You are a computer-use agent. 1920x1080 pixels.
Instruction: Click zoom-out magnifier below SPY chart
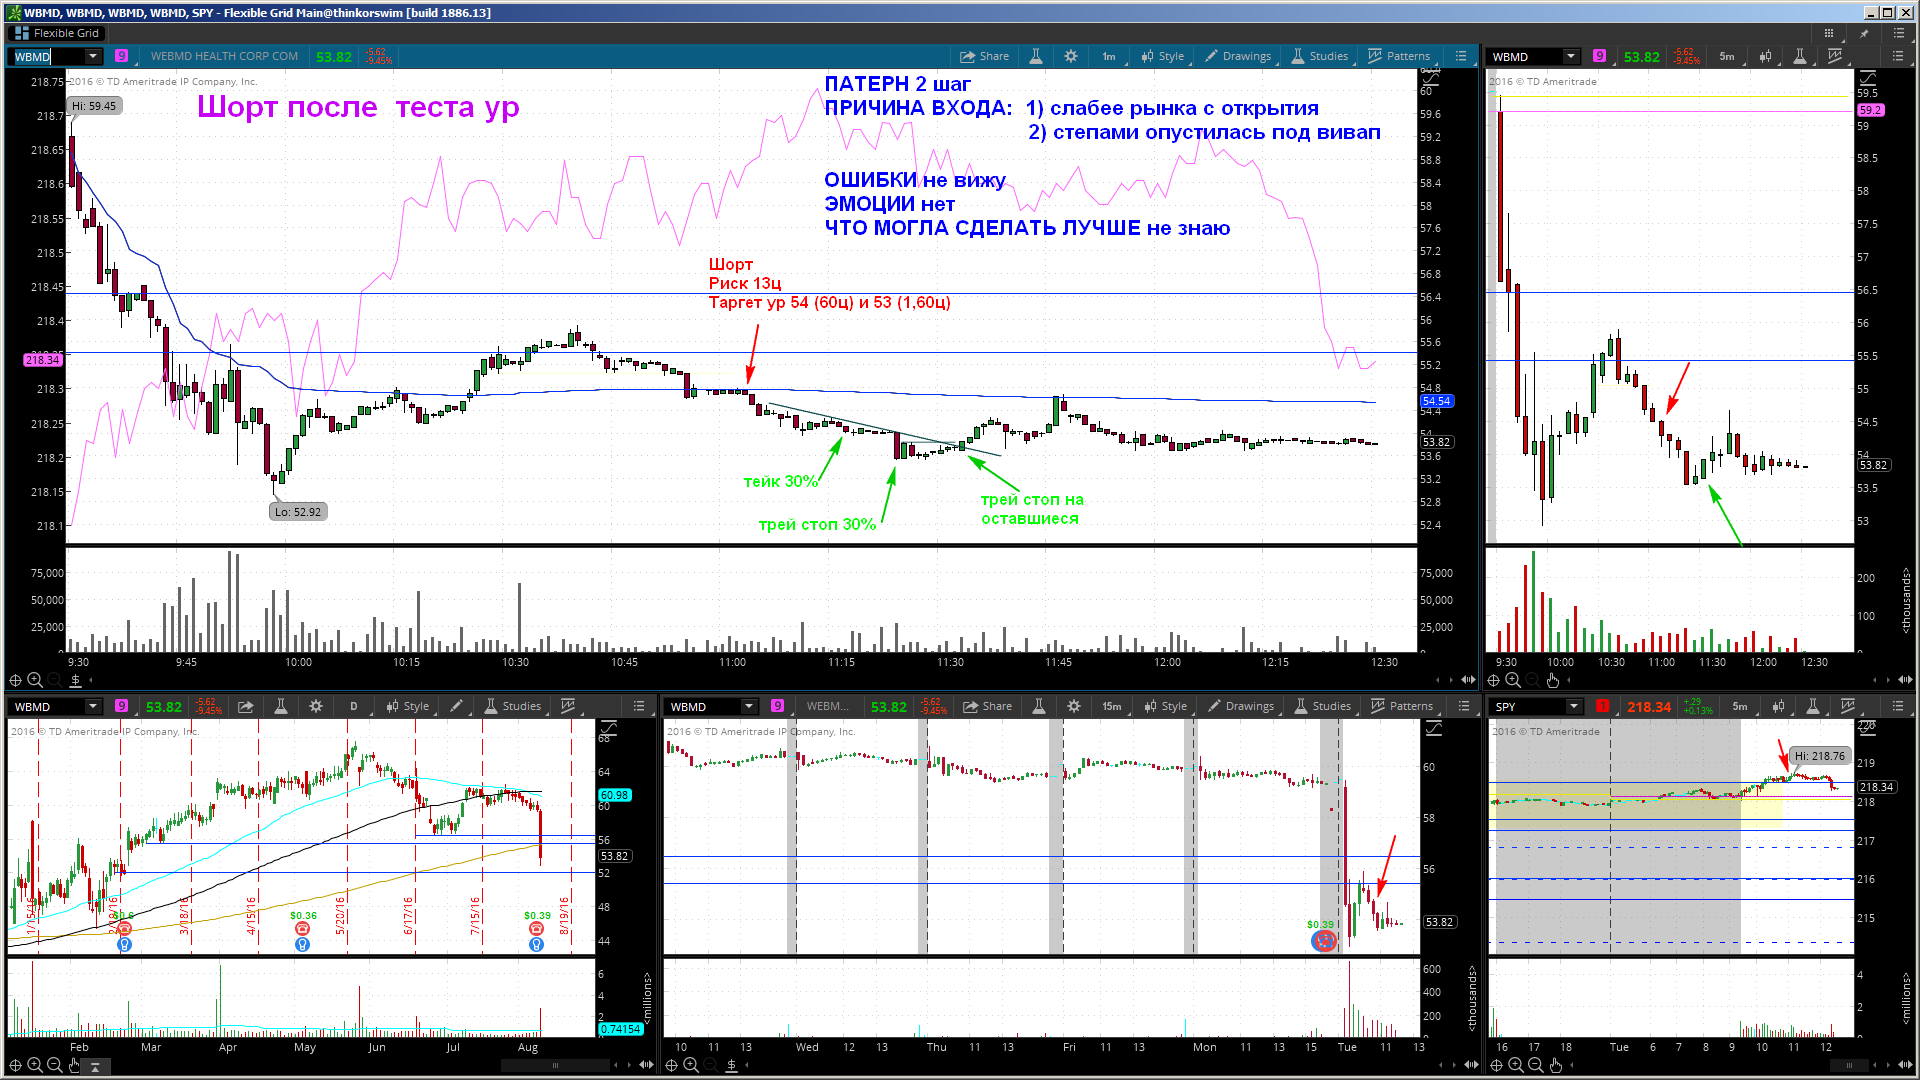tap(1536, 1065)
